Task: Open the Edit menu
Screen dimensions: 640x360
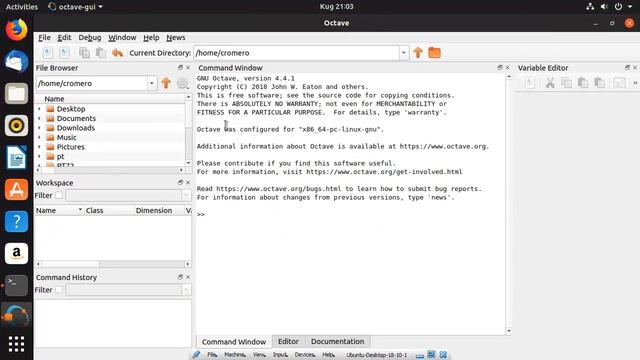Action: (x=64, y=37)
